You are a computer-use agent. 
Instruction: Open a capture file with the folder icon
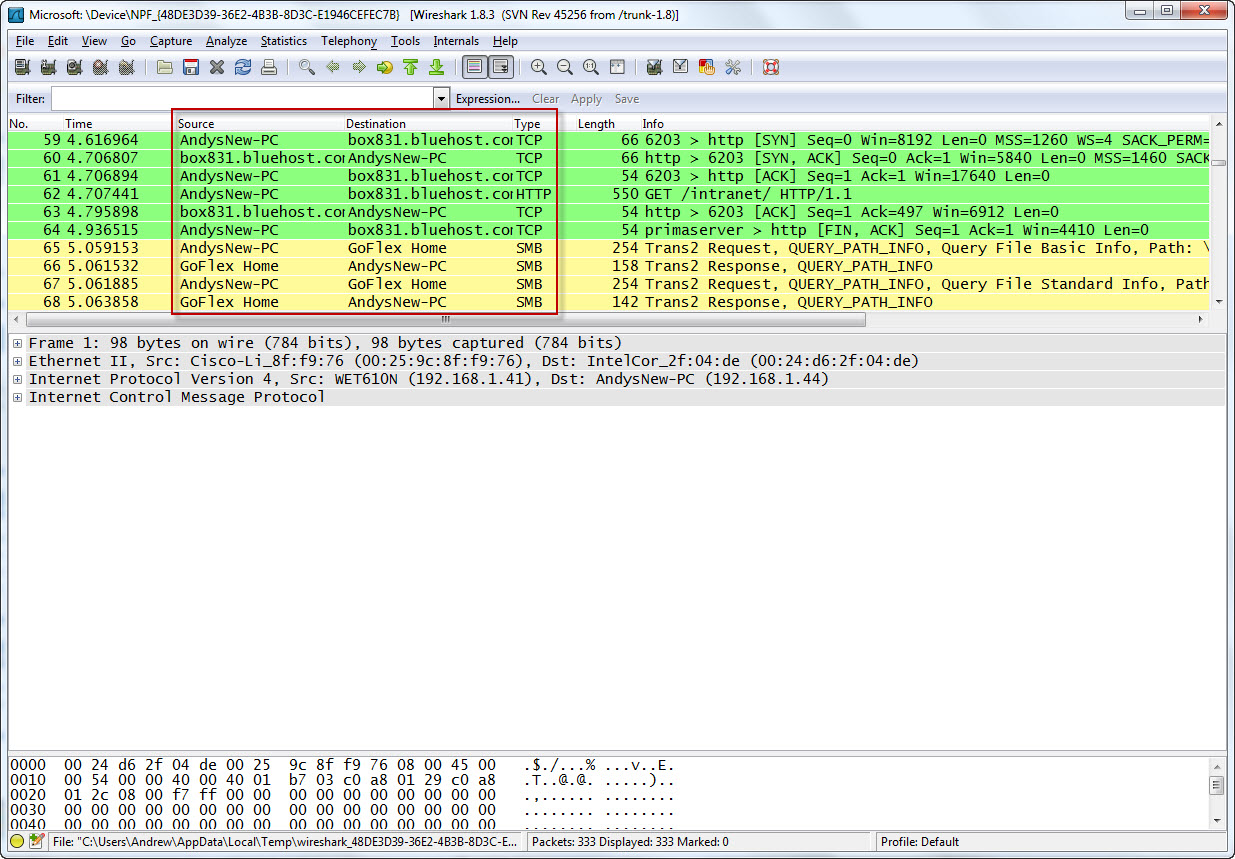(x=165, y=68)
